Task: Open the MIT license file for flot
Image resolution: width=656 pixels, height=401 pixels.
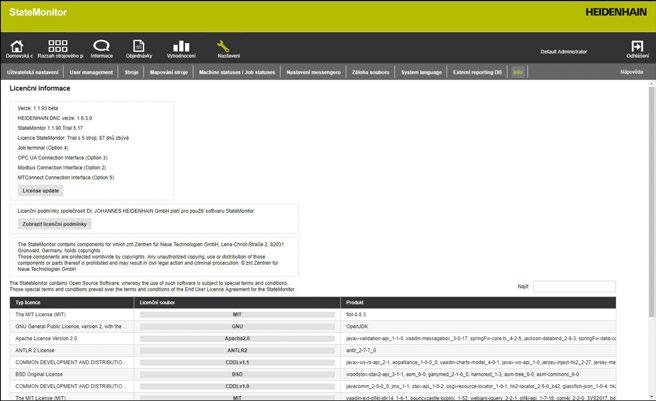Action: click(237, 314)
